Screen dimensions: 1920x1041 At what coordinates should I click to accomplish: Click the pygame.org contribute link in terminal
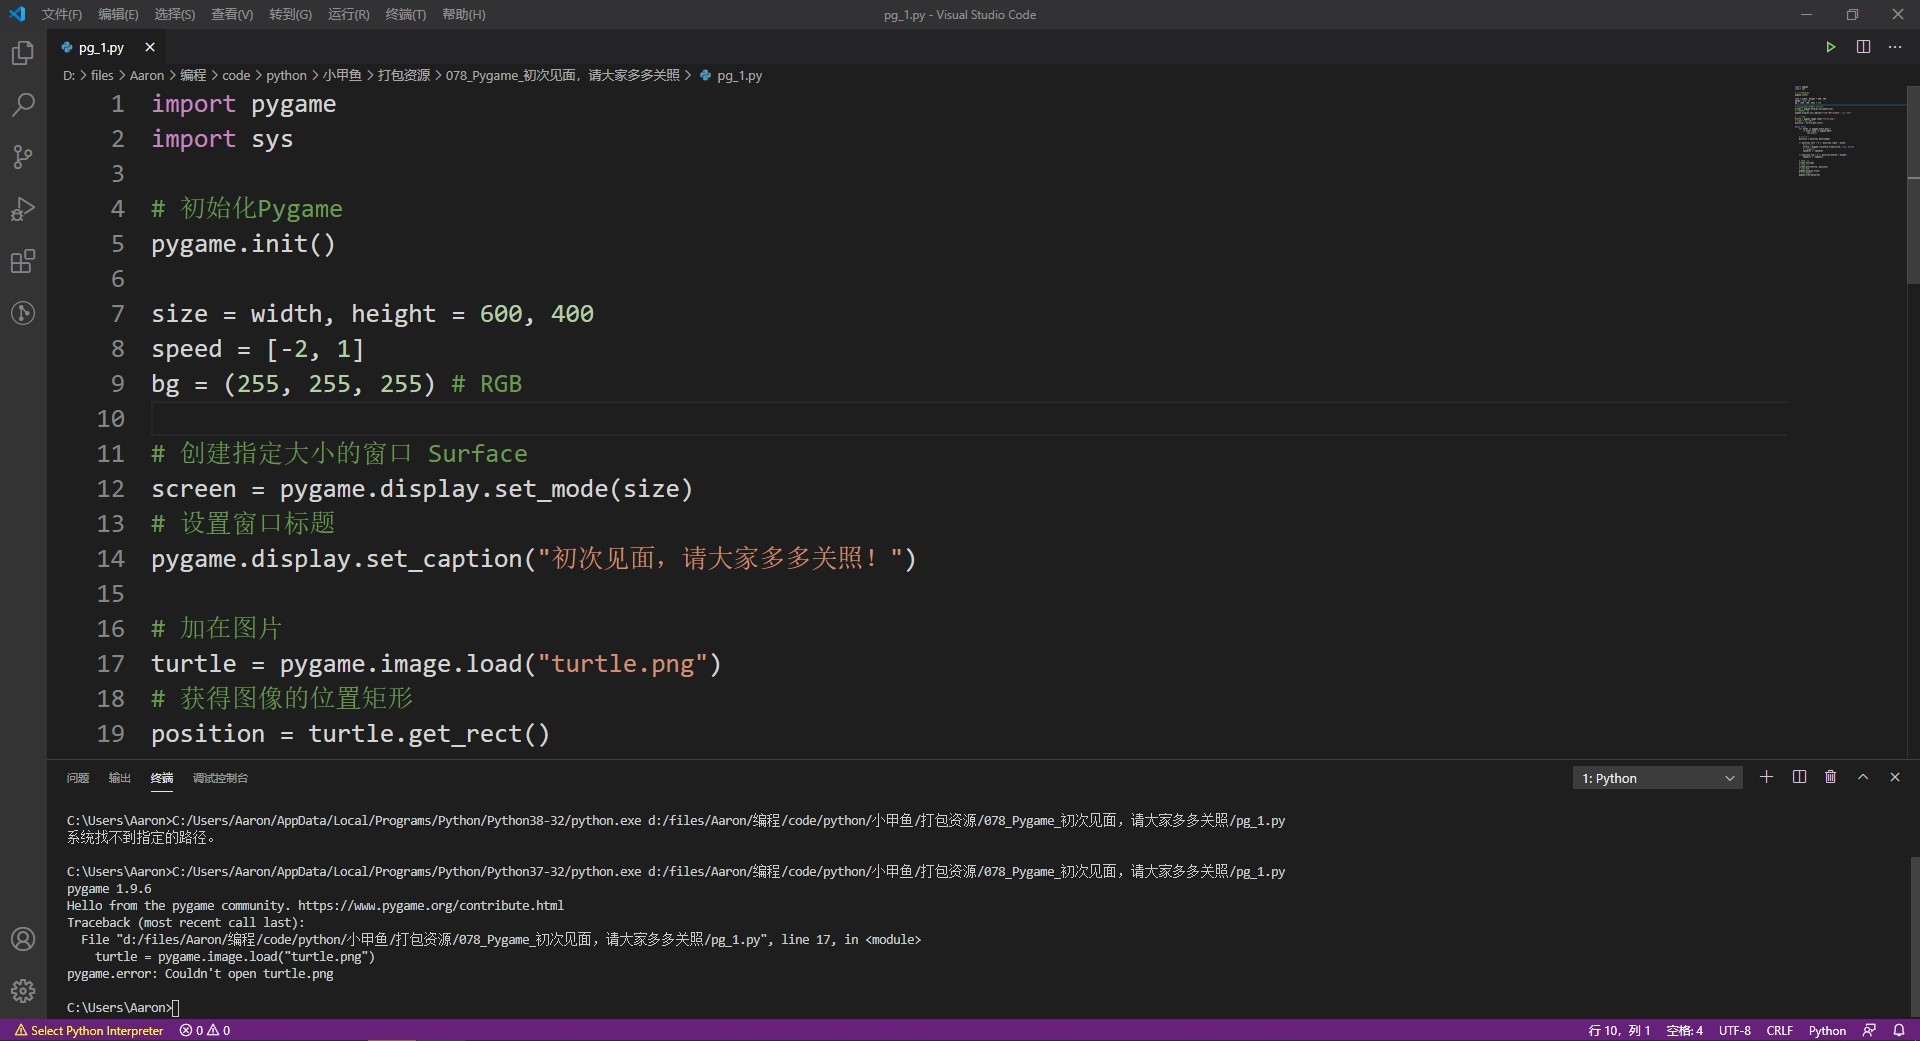[x=431, y=905]
